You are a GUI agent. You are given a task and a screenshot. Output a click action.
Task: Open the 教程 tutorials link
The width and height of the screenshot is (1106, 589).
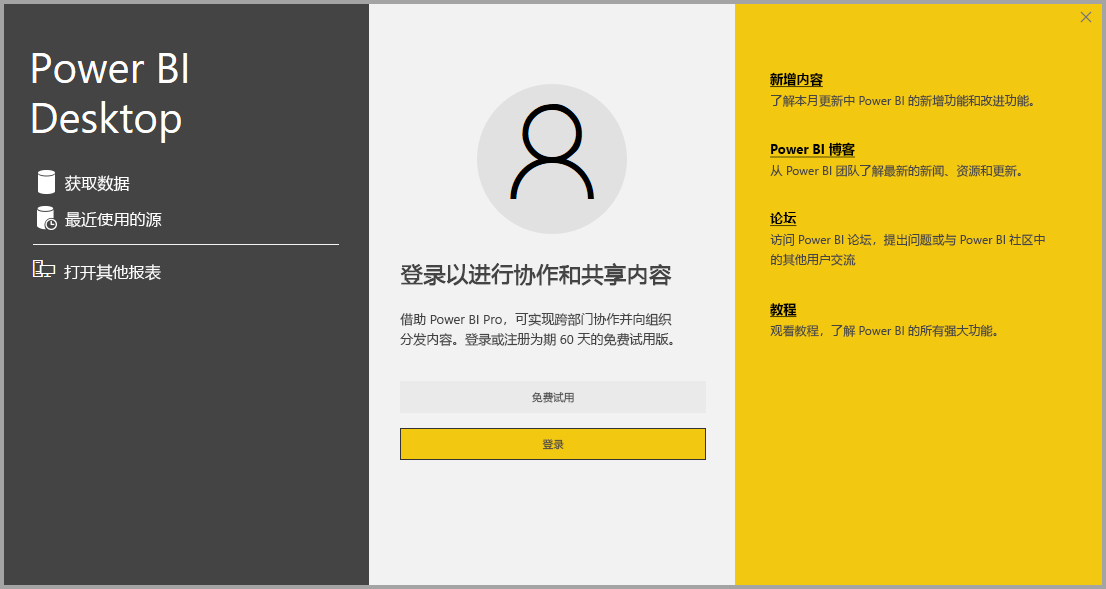coord(783,310)
